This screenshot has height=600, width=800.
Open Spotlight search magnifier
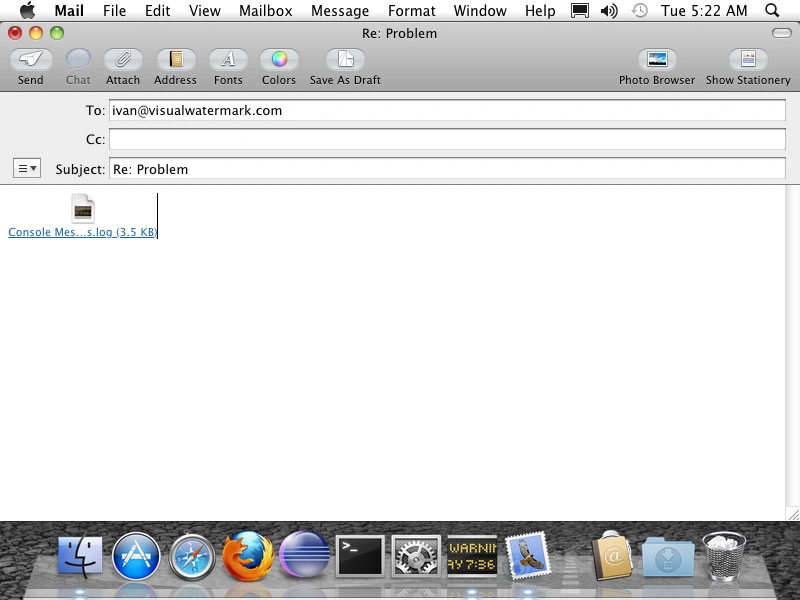click(x=772, y=11)
